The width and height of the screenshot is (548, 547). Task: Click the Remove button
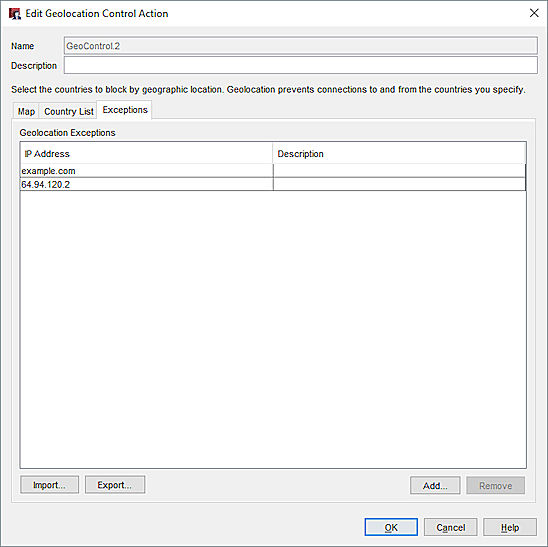click(496, 485)
